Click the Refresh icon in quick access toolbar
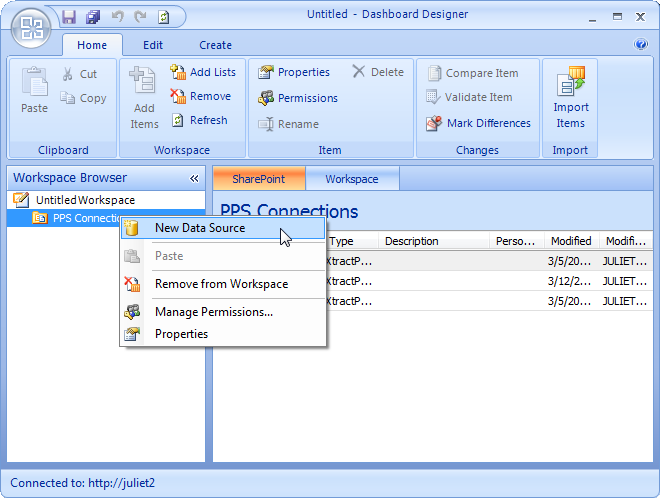Screen dimensions: 660x498 (x=163, y=17)
